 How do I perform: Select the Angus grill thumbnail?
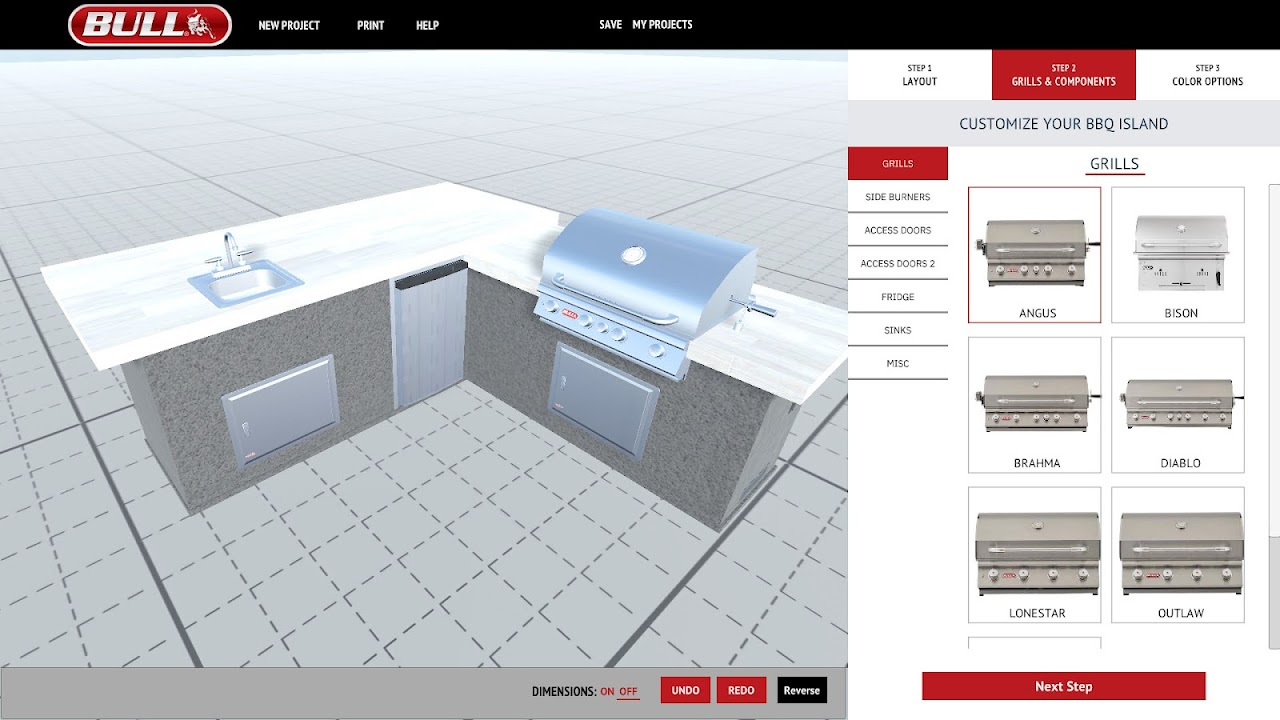click(1034, 254)
